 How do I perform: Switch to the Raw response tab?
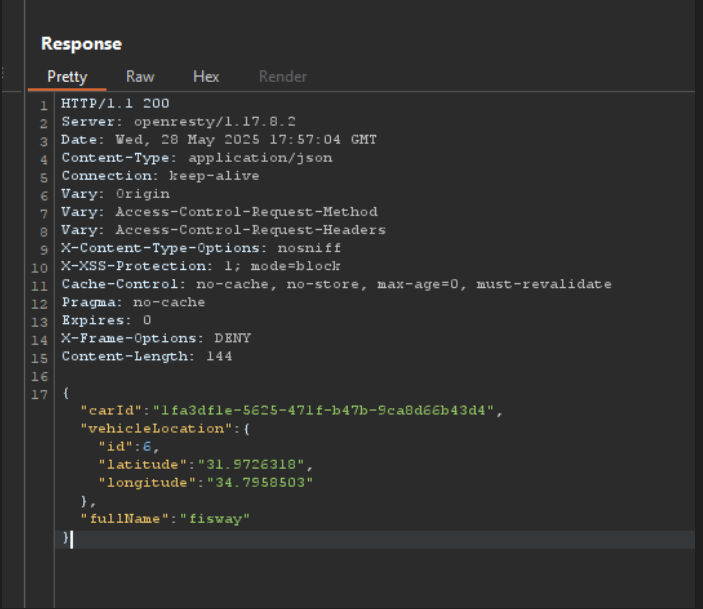[140, 77]
